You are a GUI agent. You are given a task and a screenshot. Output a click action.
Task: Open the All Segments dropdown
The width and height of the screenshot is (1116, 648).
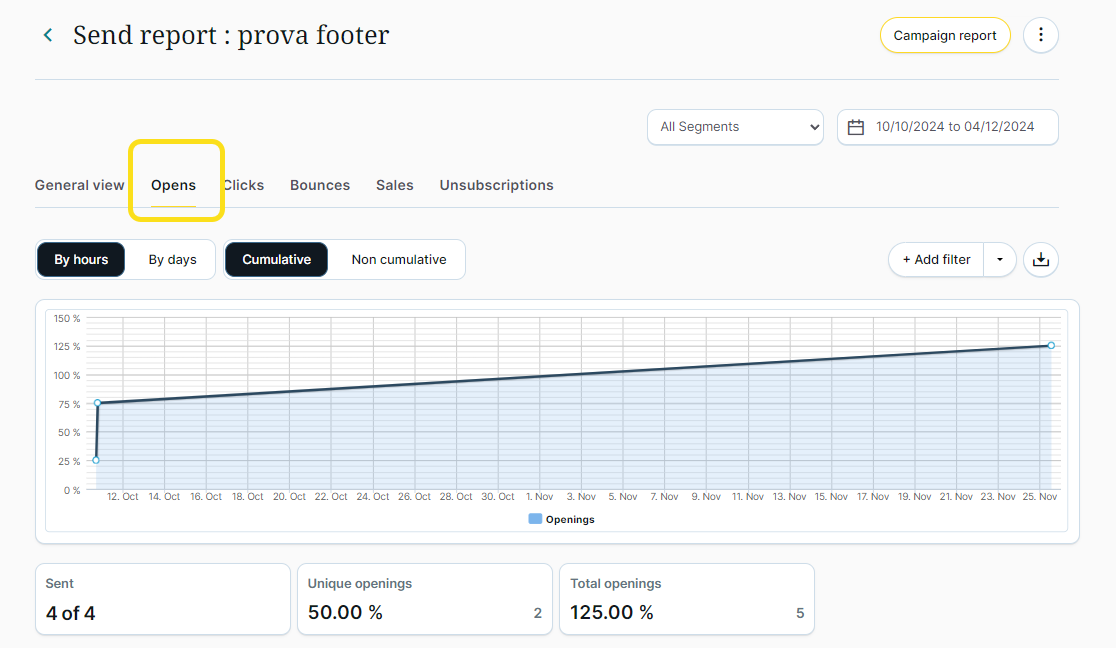735,127
